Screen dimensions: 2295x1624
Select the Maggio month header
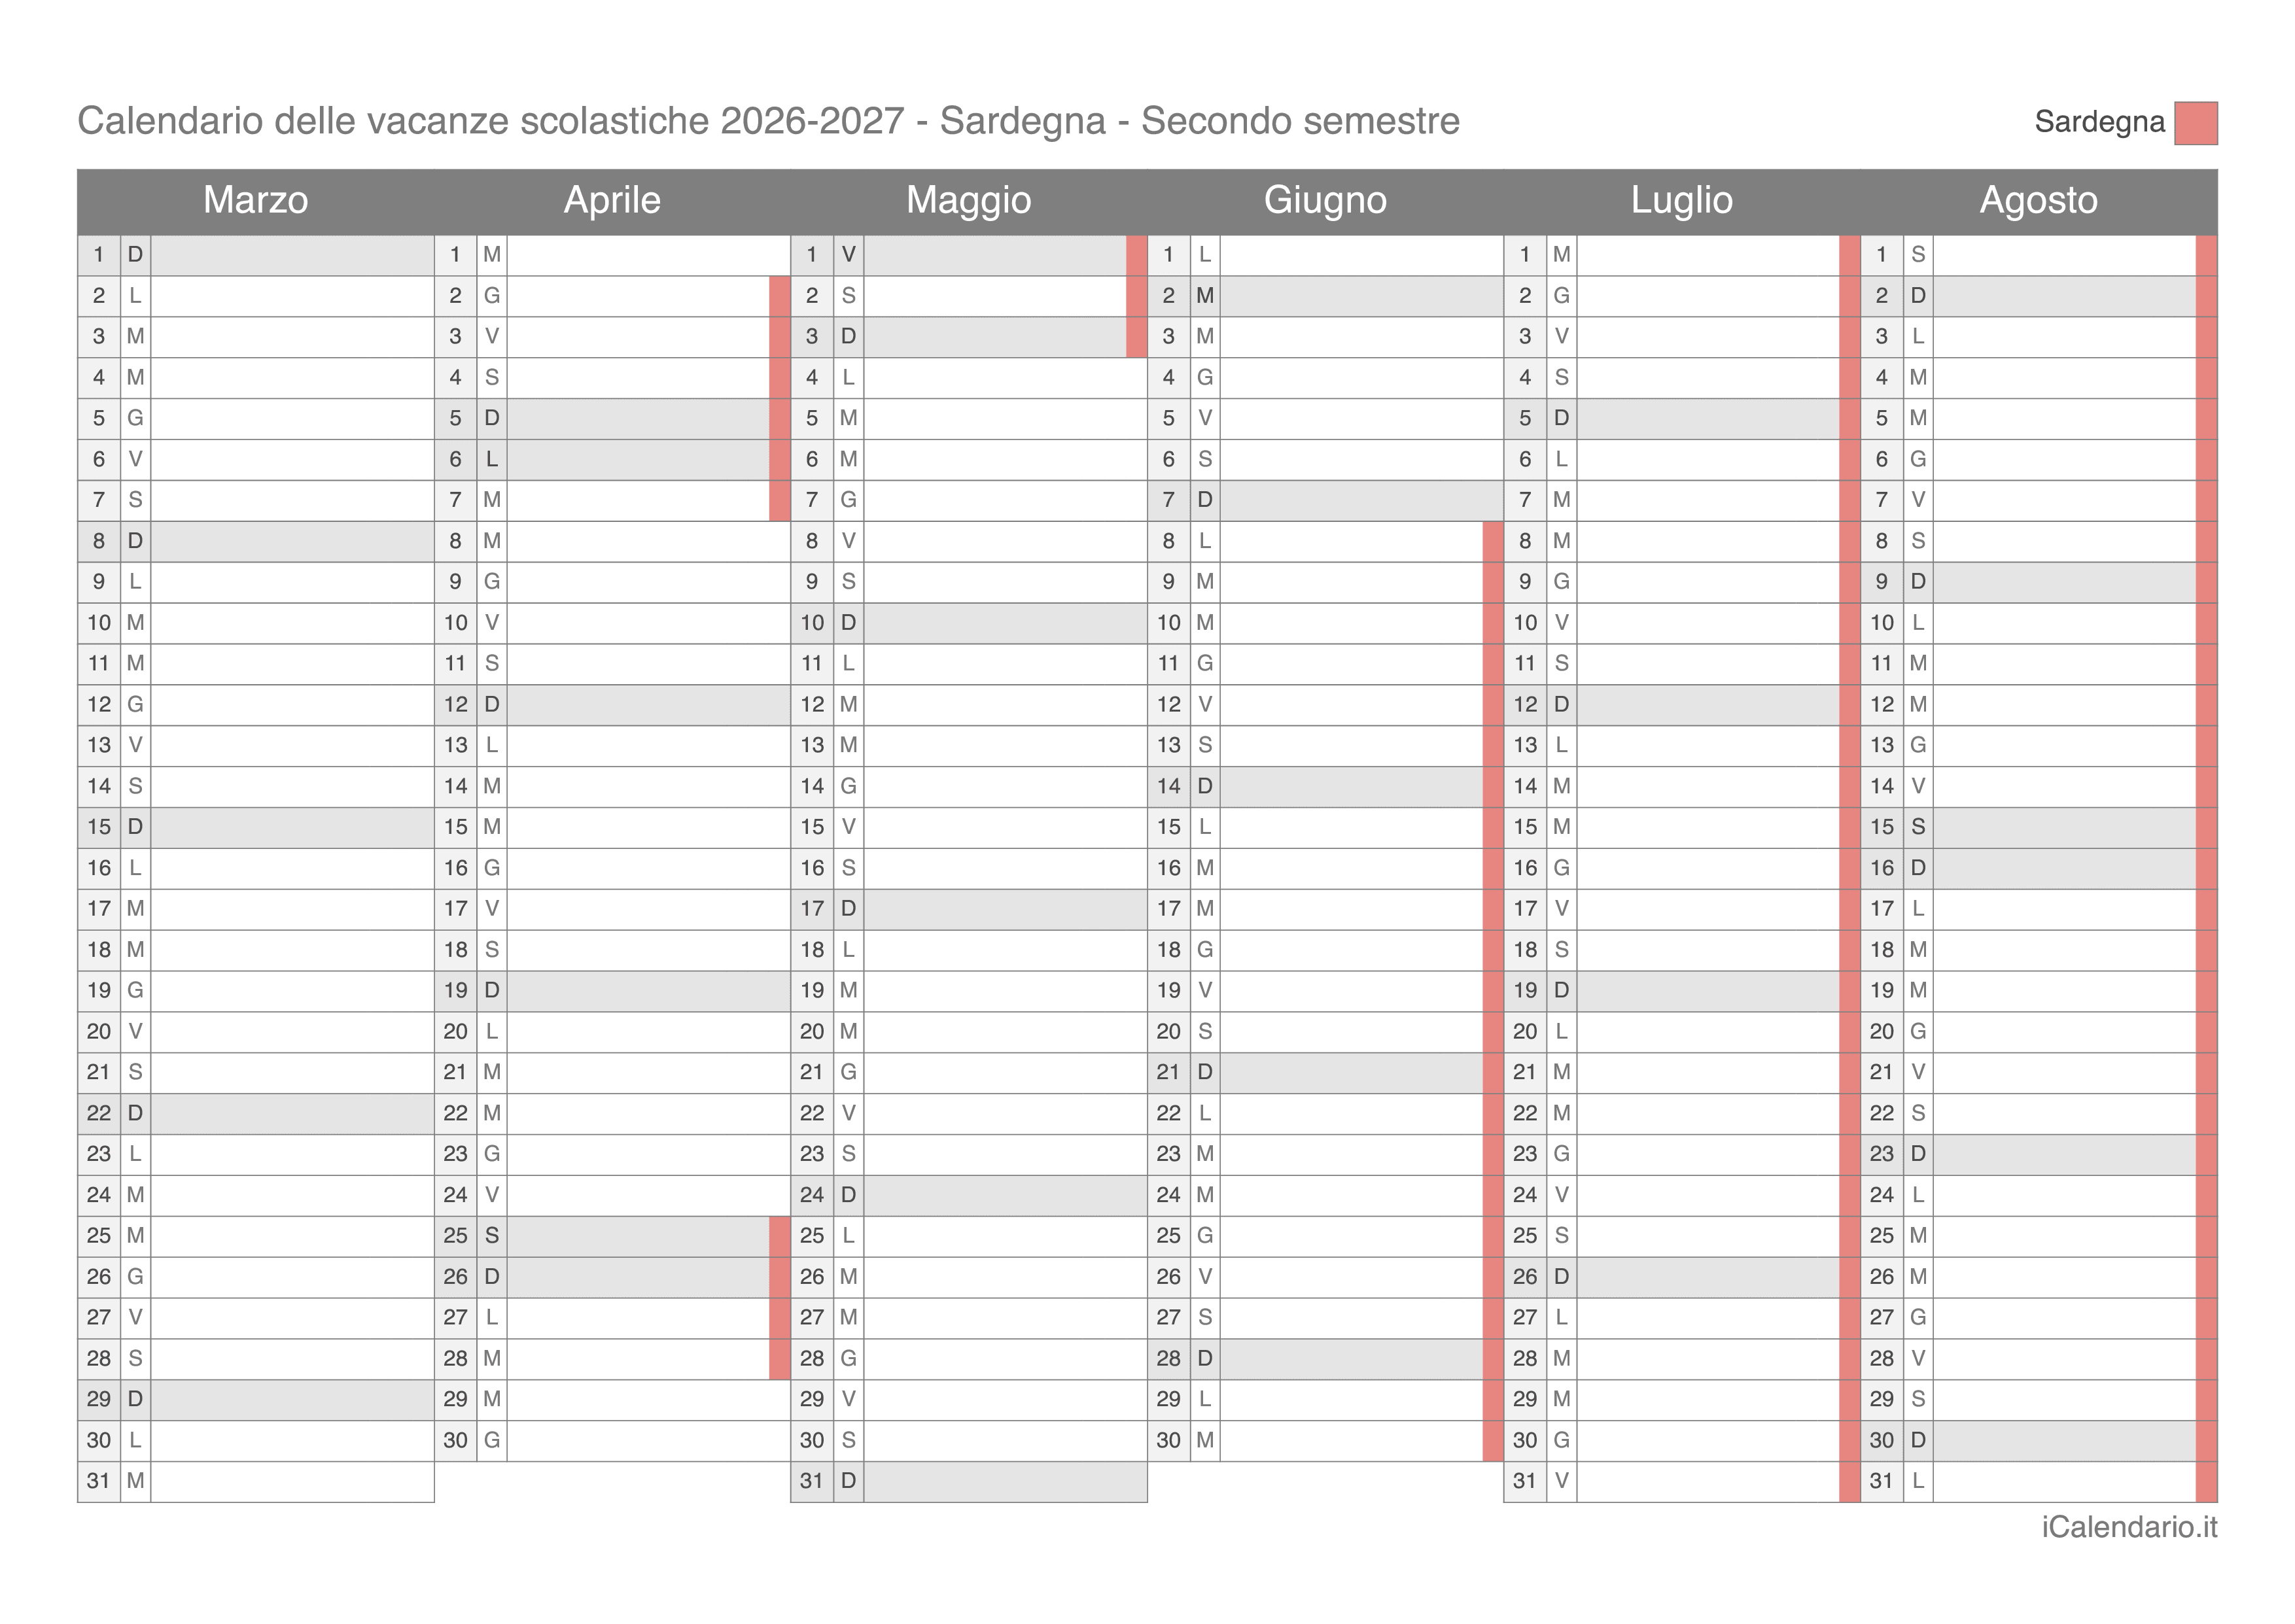point(968,201)
